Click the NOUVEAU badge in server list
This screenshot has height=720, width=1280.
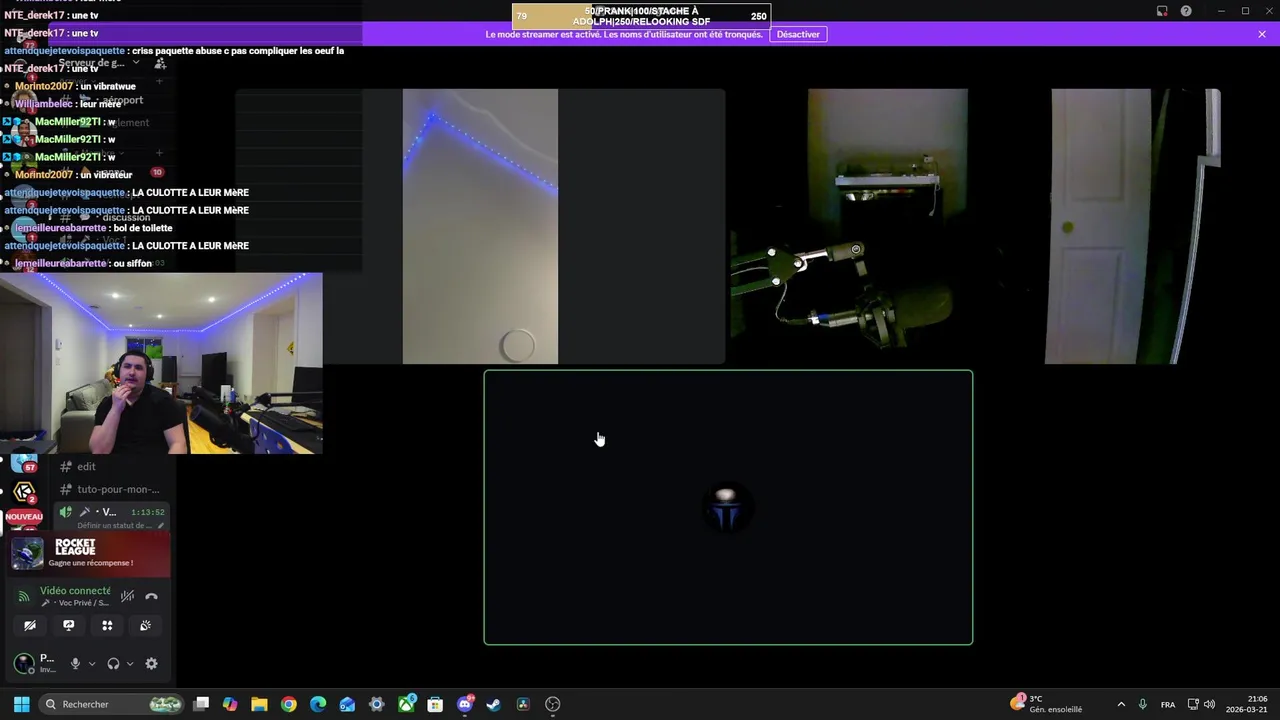(x=24, y=517)
